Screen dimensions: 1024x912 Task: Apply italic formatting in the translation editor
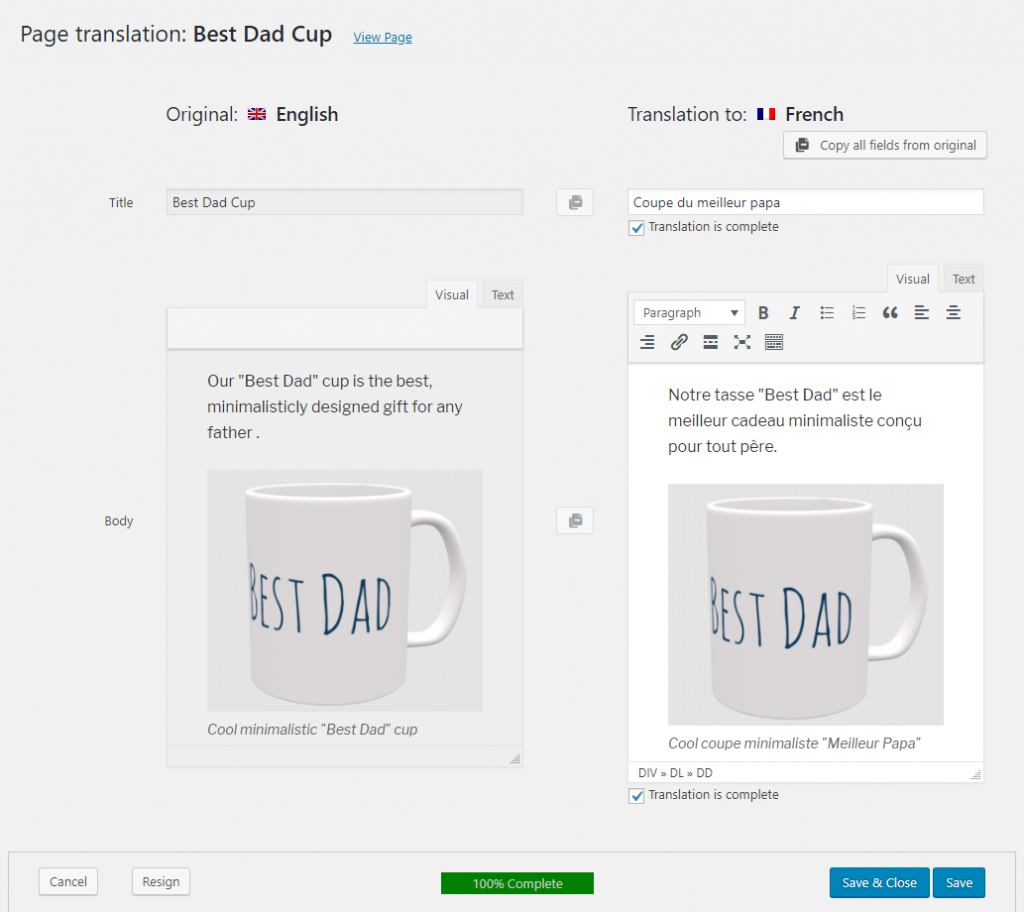point(794,312)
